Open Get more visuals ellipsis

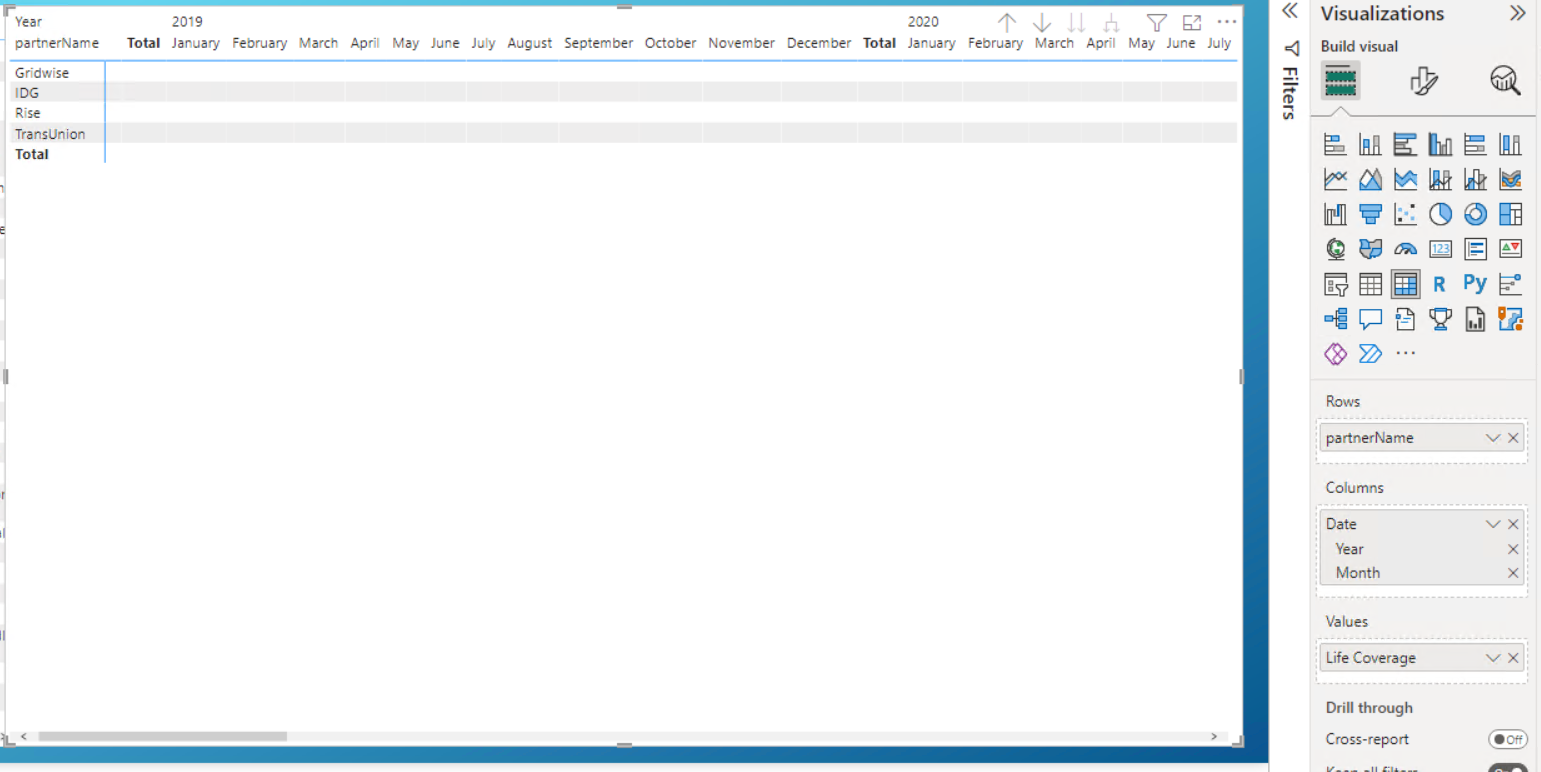[x=1405, y=353]
